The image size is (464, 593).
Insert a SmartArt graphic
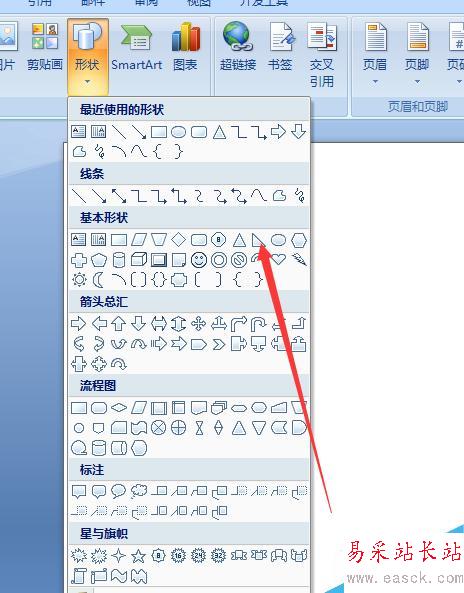tap(137, 47)
